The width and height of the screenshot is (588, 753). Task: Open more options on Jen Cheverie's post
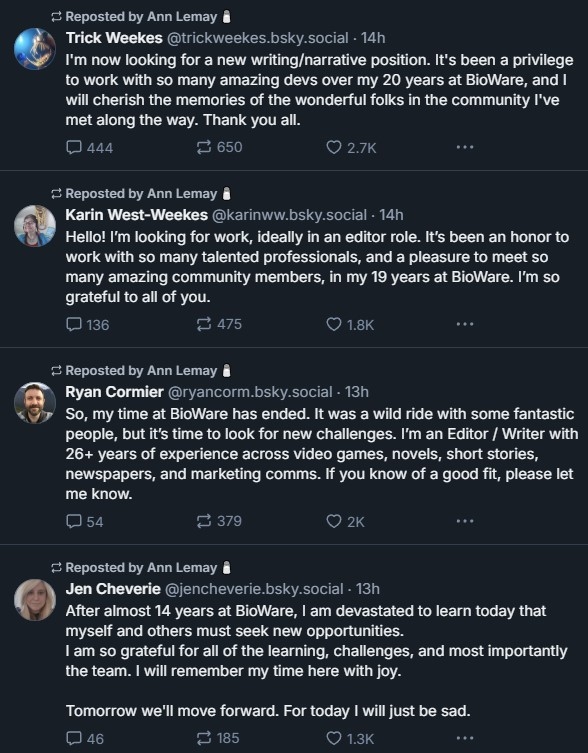465,738
